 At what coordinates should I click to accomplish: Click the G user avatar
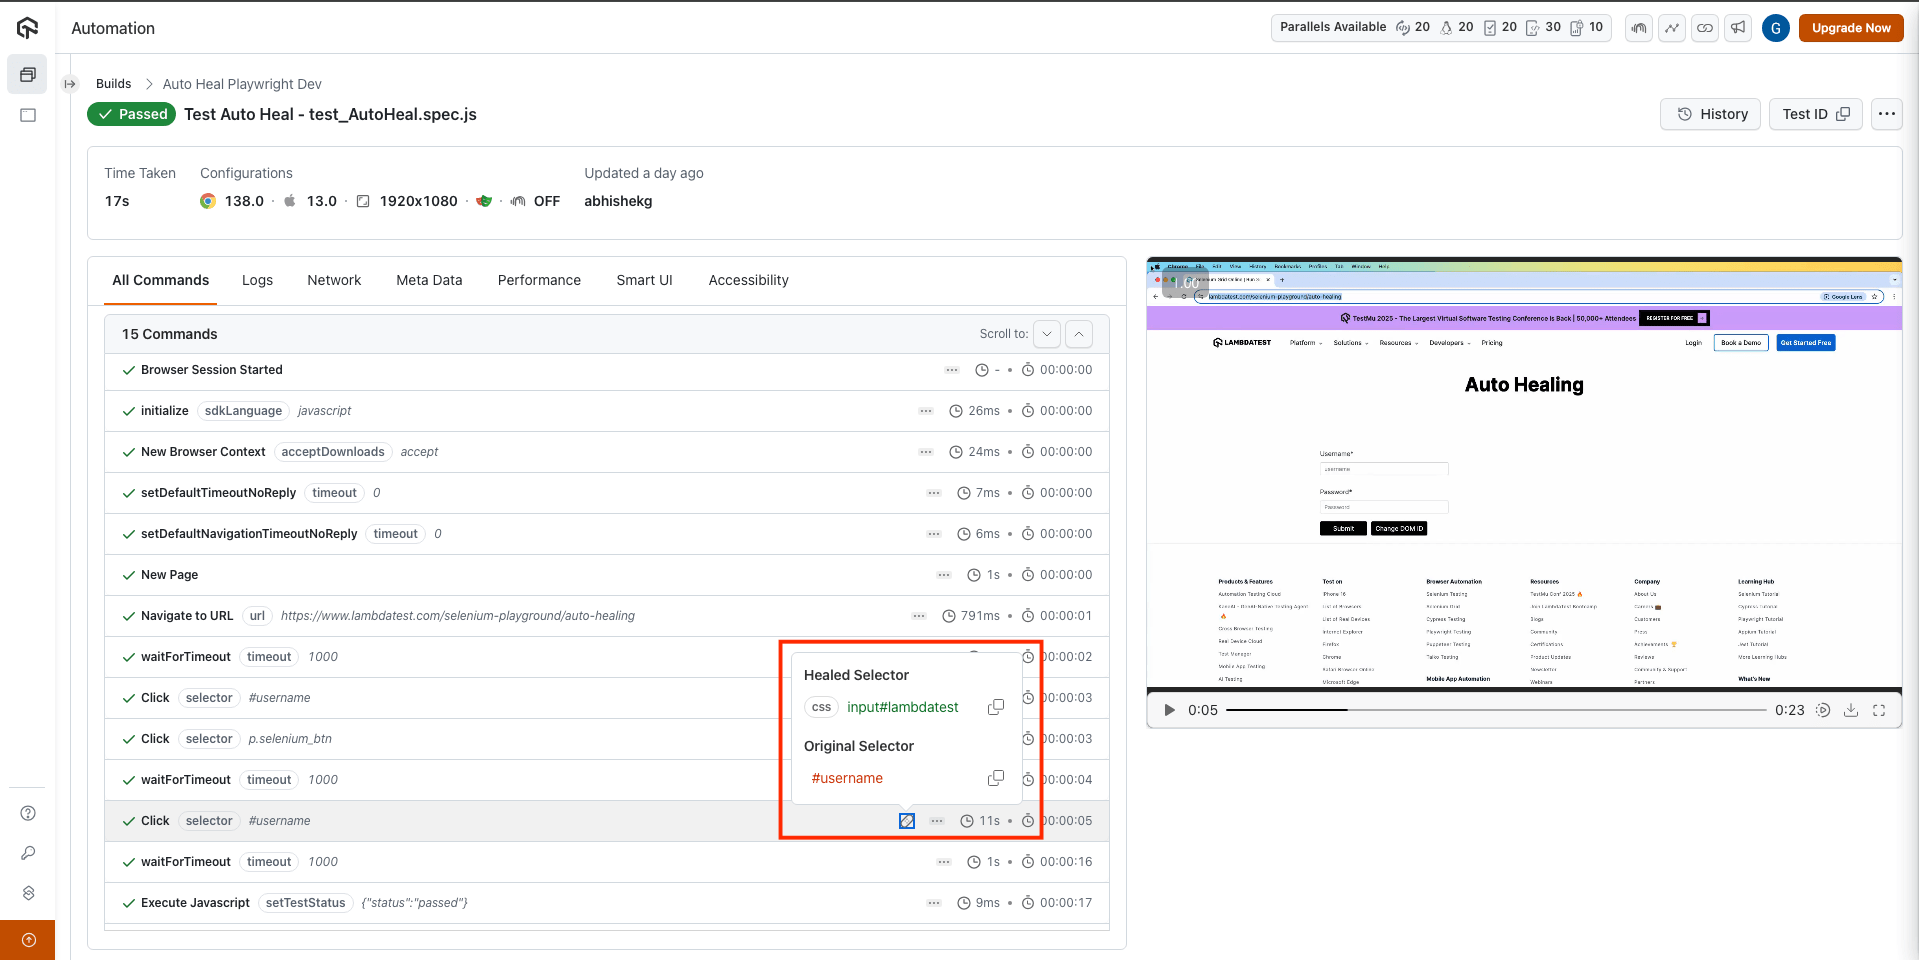(1775, 28)
